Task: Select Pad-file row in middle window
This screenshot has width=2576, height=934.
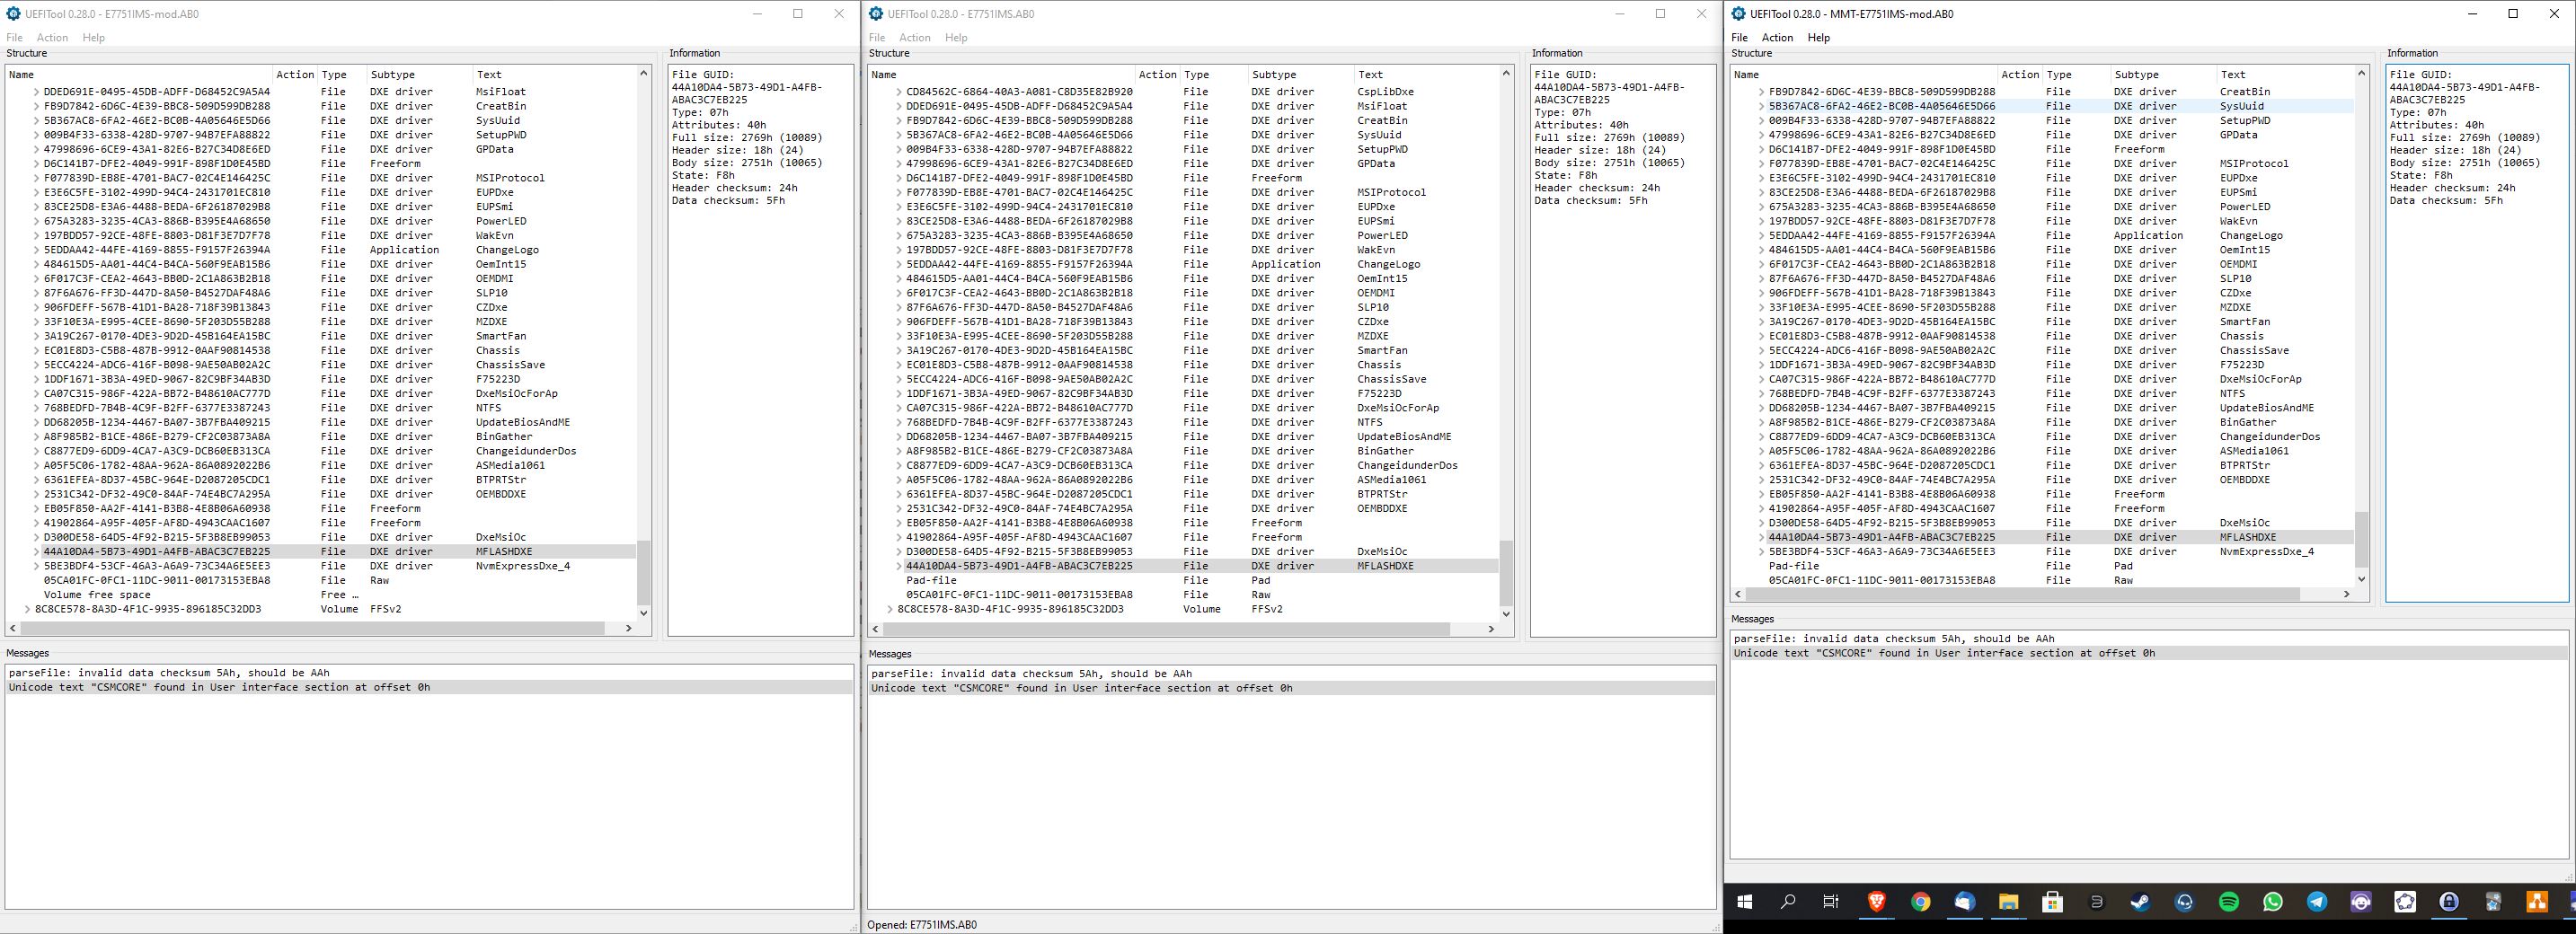Action: click(x=1184, y=580)
